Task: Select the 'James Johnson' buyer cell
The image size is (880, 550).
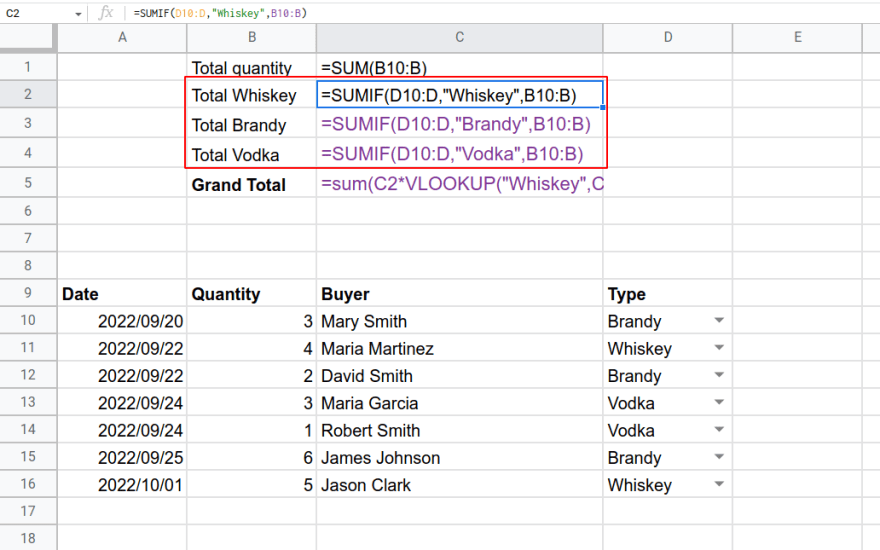Action: click(460, 457)
